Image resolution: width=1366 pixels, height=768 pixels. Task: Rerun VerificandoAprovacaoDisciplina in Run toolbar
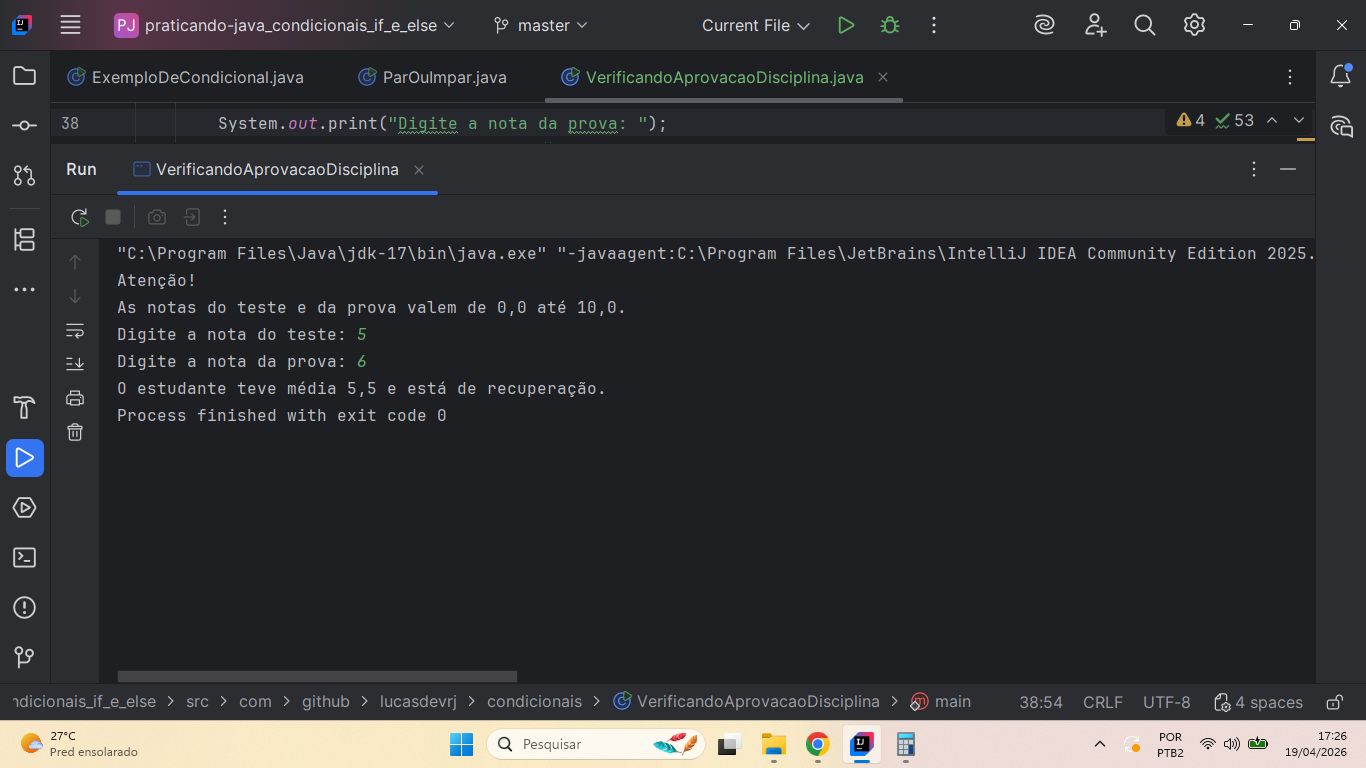click(79, 217)
